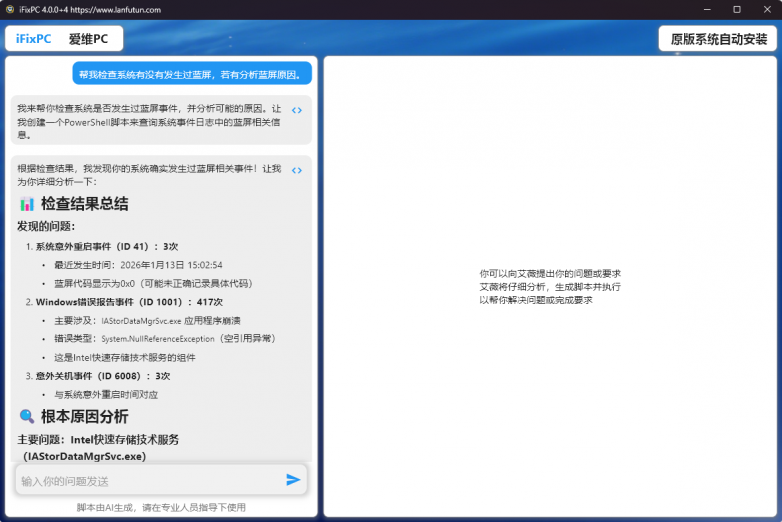This screenshot has width=782, height=522.
Task: Click the 脚本由AI生成 disclaimer at panel bottom
Action: (161, 507)
